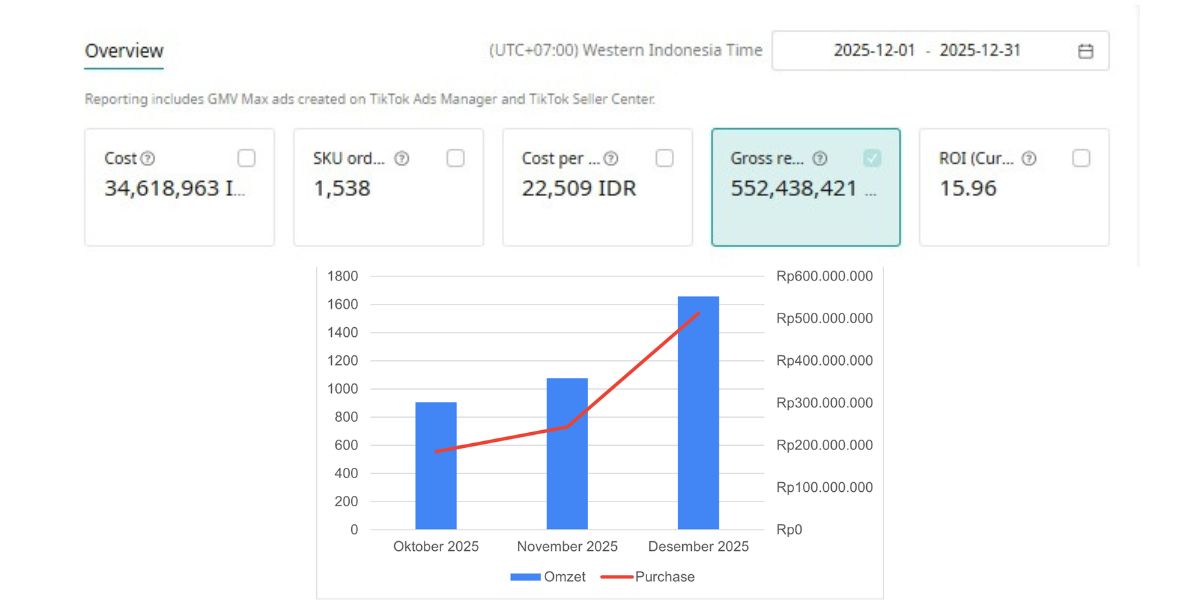Select the Overview tab

click(x=124, y=51)
